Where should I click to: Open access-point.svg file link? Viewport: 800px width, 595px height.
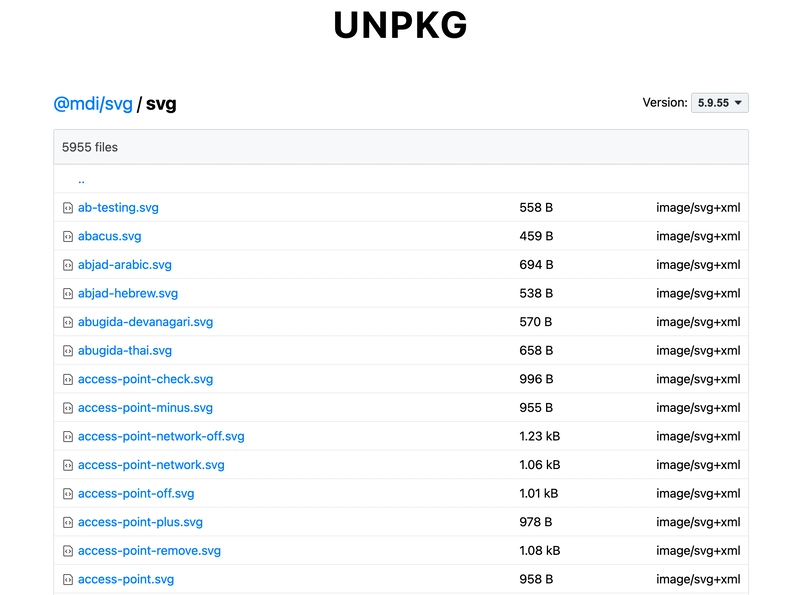[126, 579]
